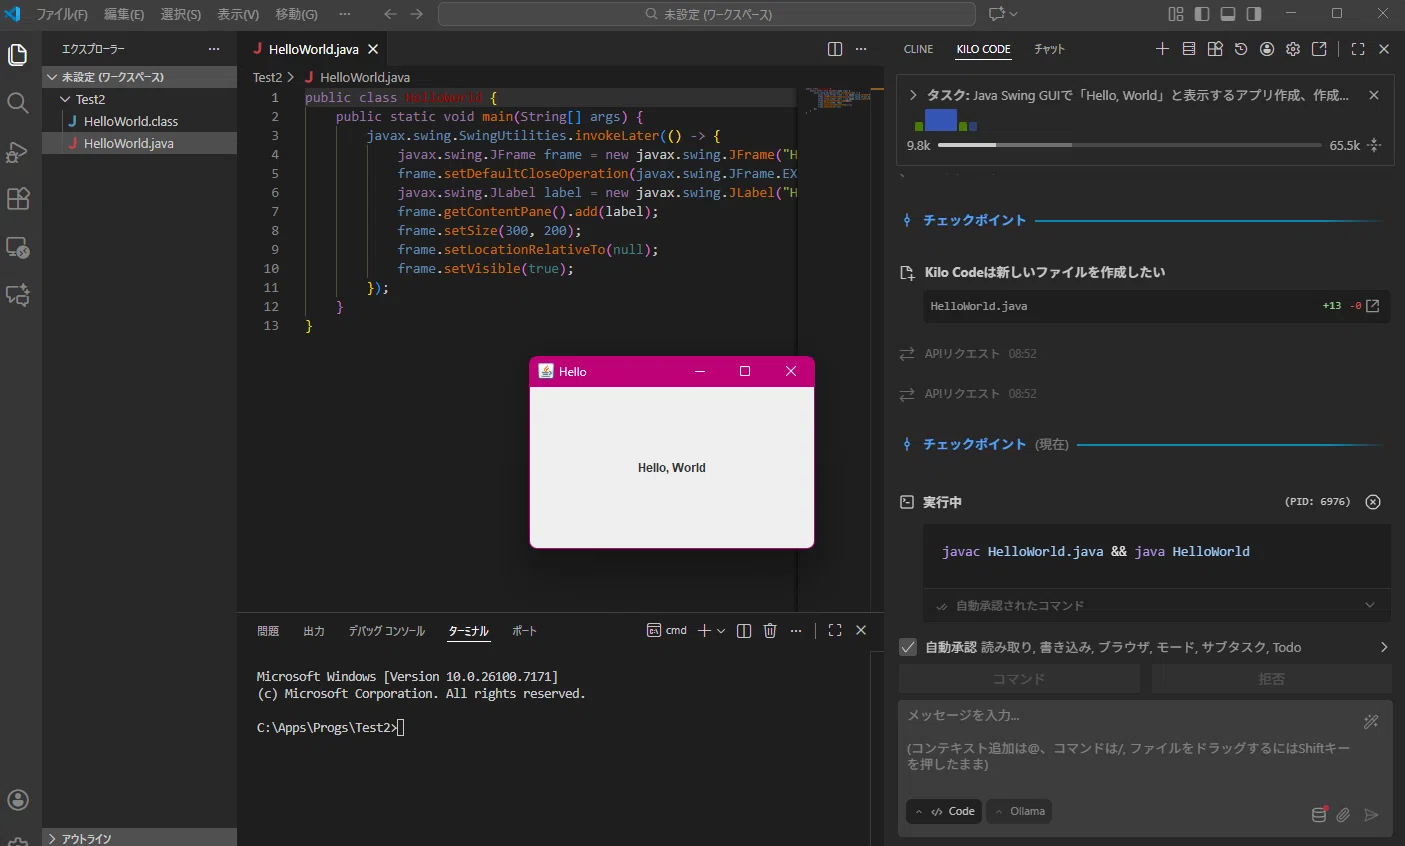This screenshot has width=1405, height=846.
Task: Open the 表示(V) menu
Action: click(238, 14)
